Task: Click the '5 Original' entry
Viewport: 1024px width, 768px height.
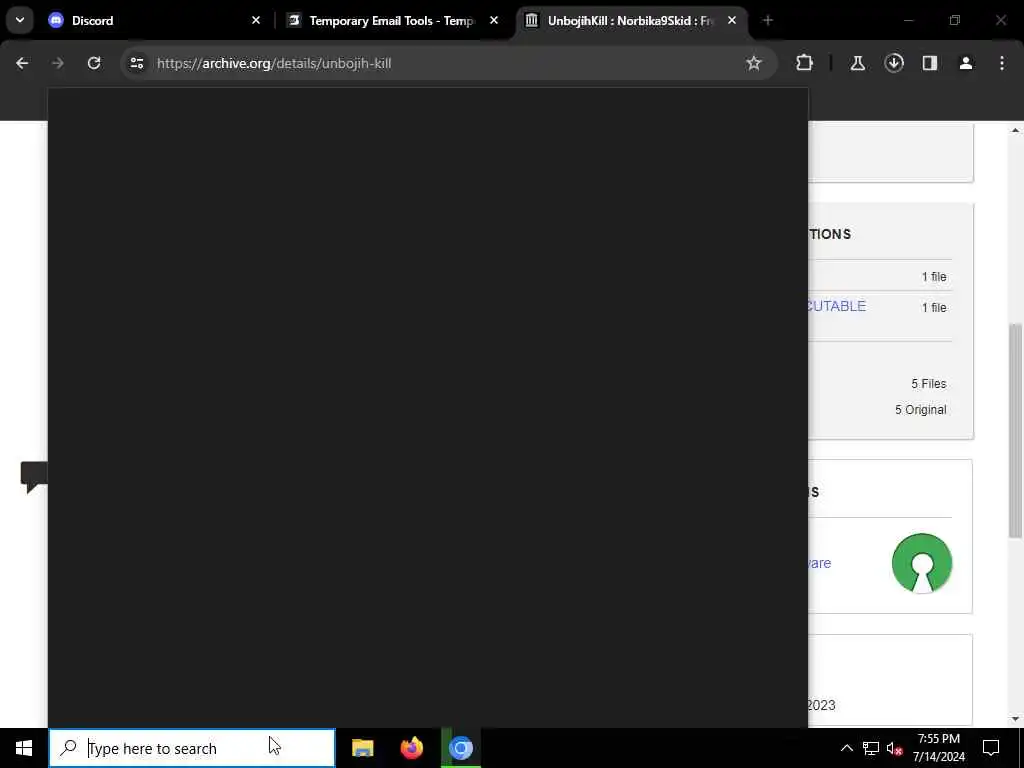Action: pyautogui.click(x=920, y=409)
